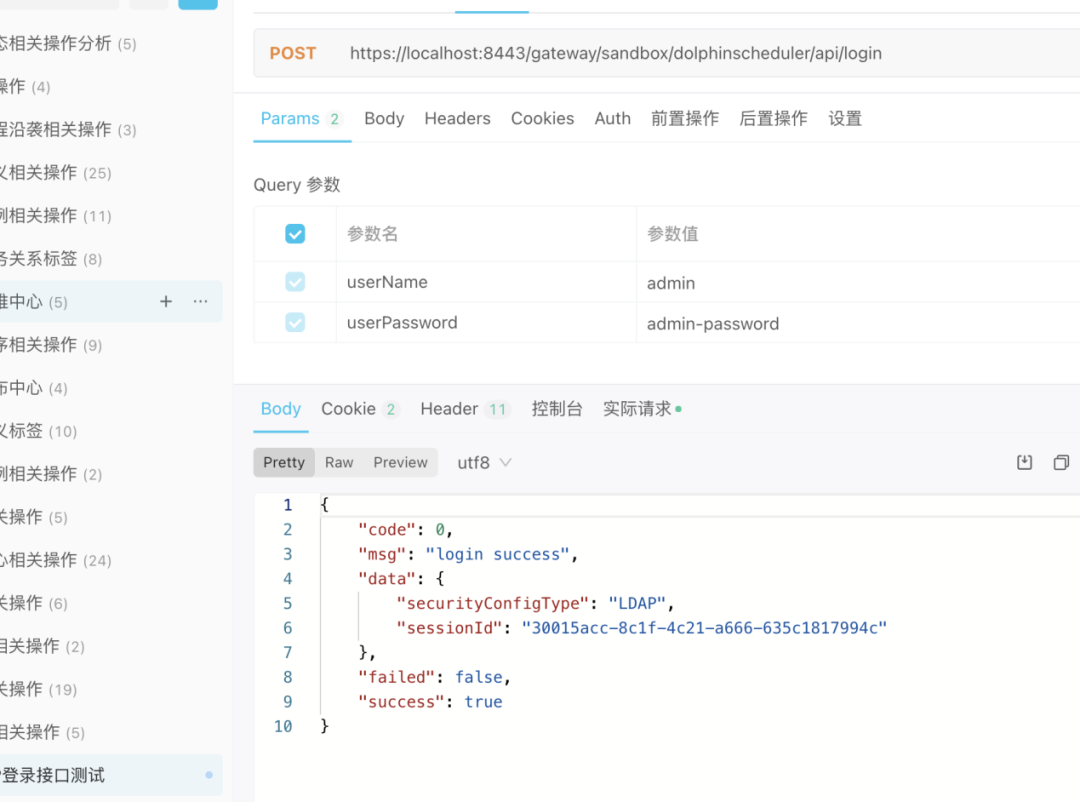Open the Cookies request tab

542,119
